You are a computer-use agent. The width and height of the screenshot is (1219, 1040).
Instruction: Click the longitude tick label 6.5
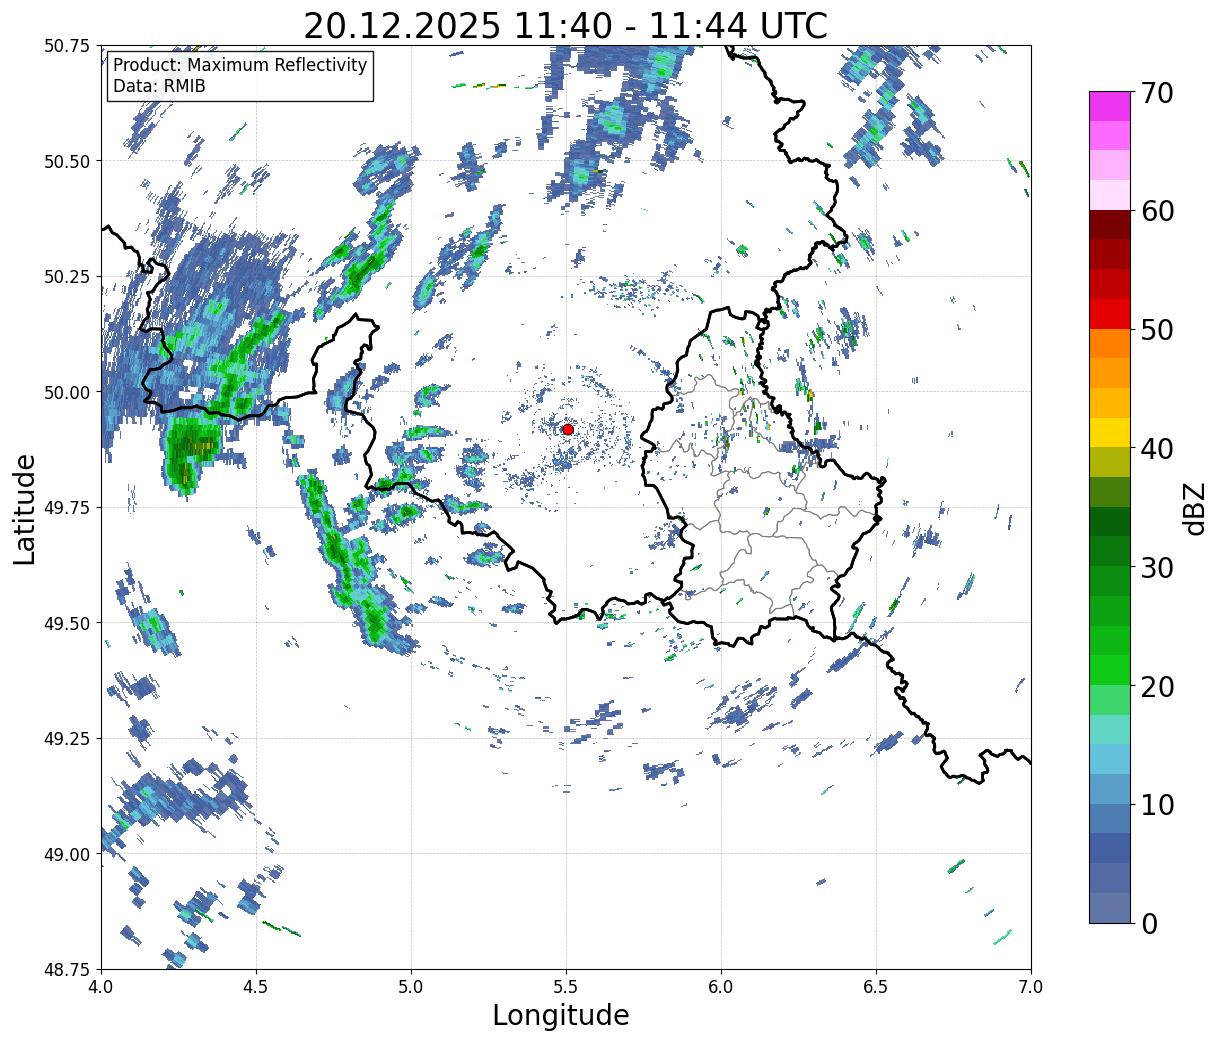tap(876, 986)
